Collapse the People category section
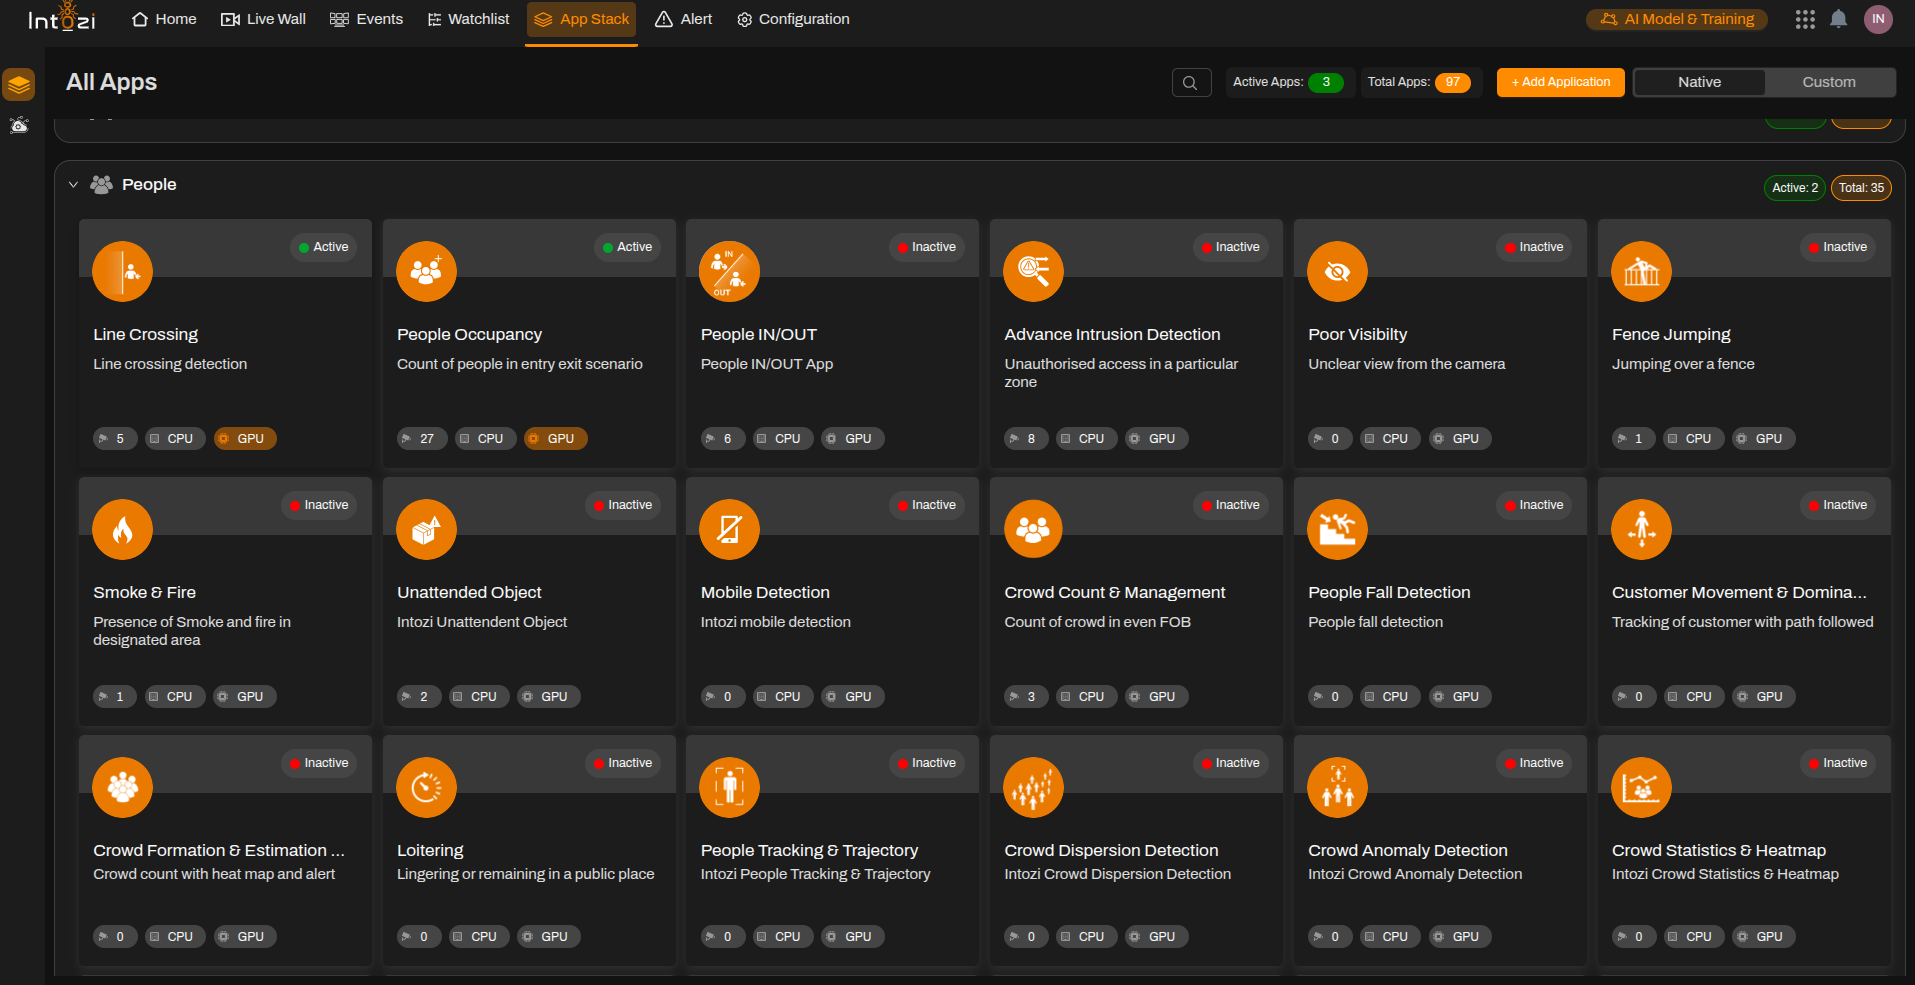Screen dimensions: 1915x985 pos(73,185)
